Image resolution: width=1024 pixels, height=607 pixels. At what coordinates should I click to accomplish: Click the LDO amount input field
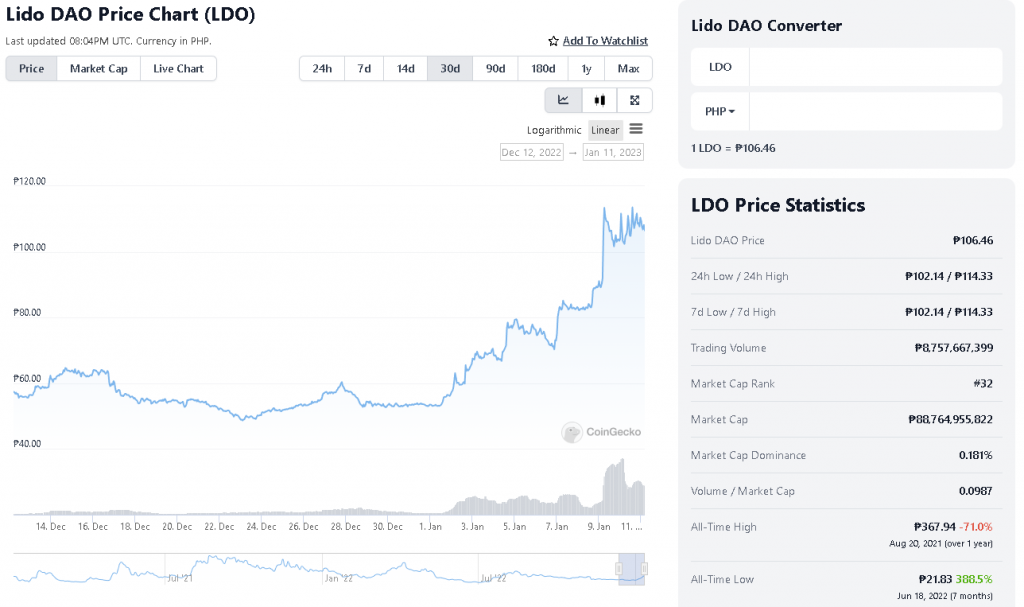pos(875,67)
